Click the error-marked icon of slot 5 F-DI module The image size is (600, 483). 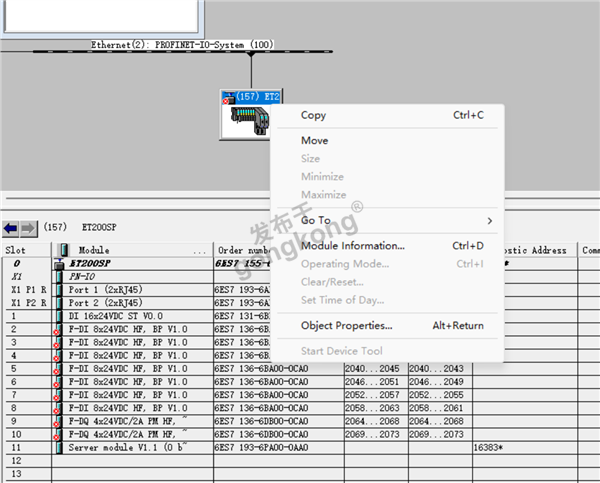[58, 369]
